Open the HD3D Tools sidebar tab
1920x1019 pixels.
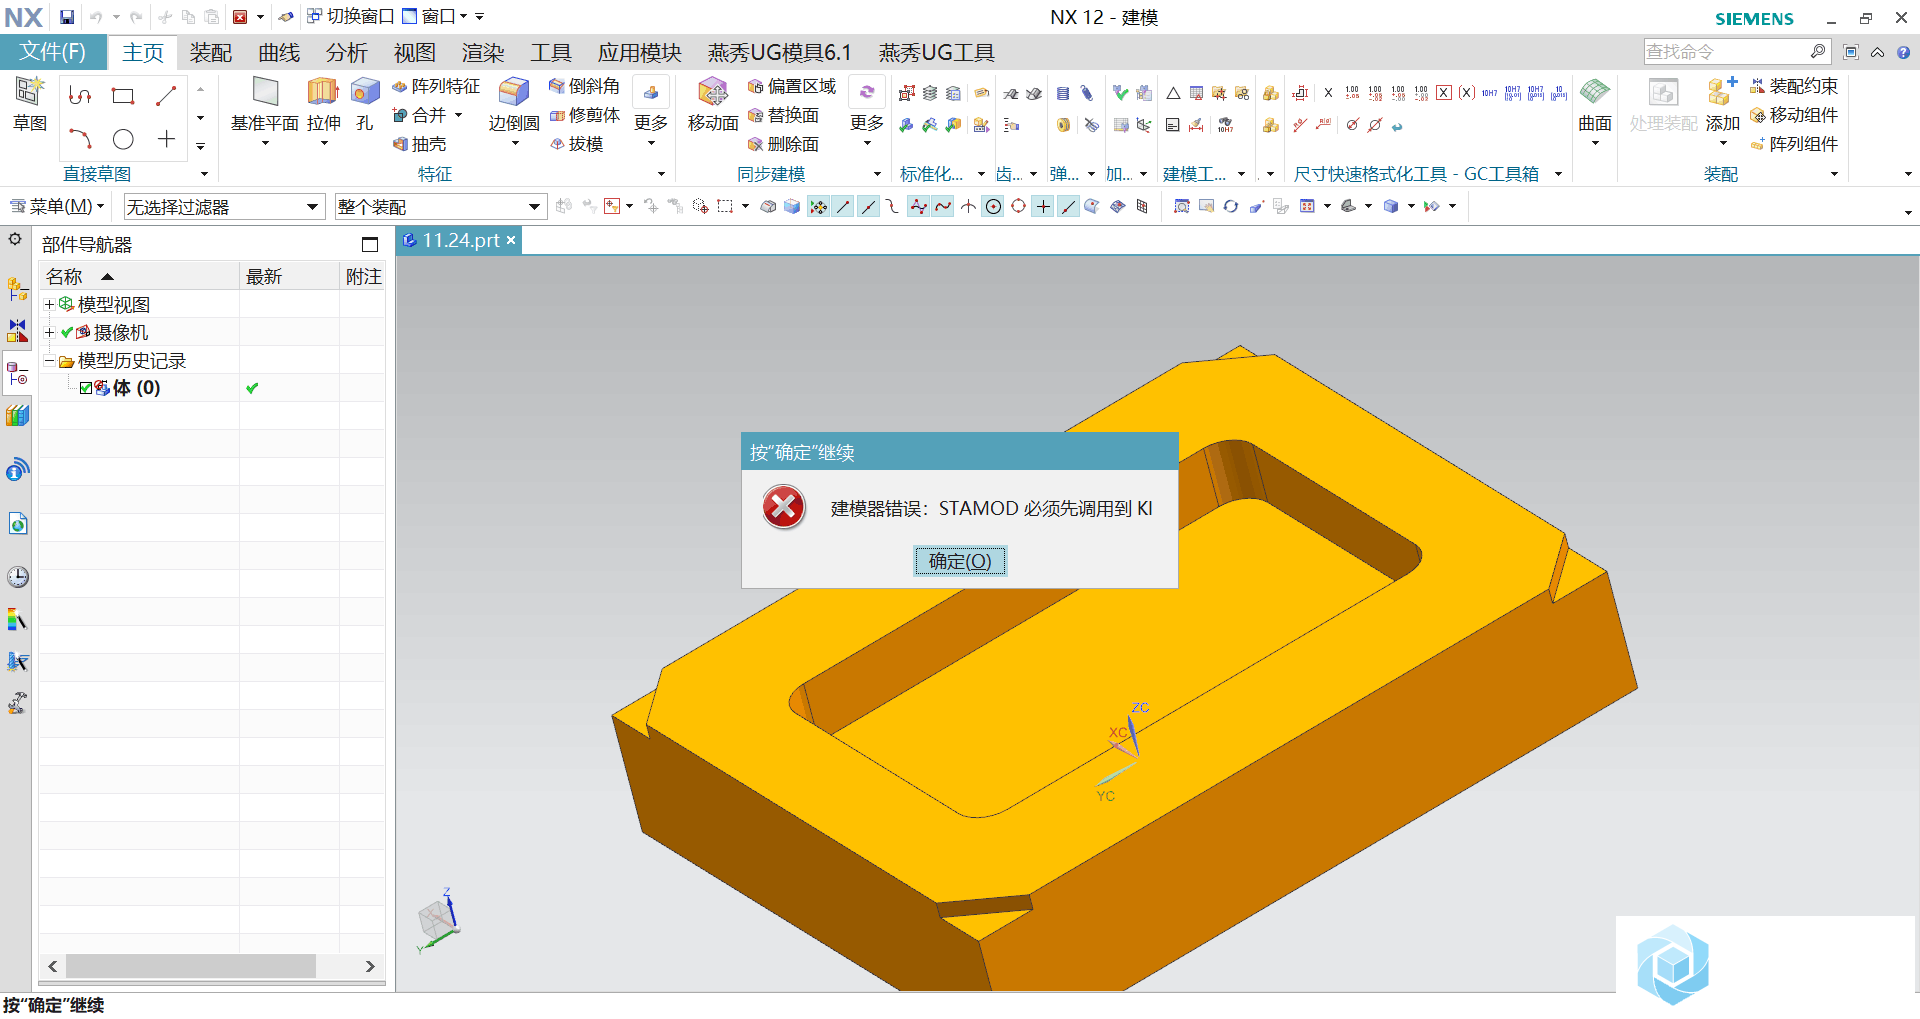pyautogui.click(x=17, y=470)
